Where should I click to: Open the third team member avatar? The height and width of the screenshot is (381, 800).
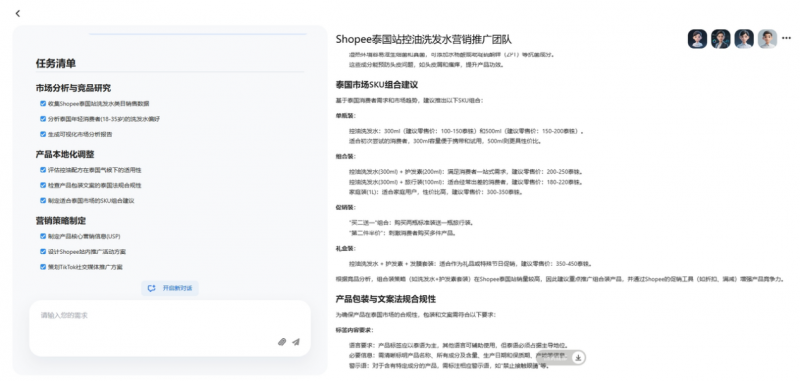coord(744,39)
